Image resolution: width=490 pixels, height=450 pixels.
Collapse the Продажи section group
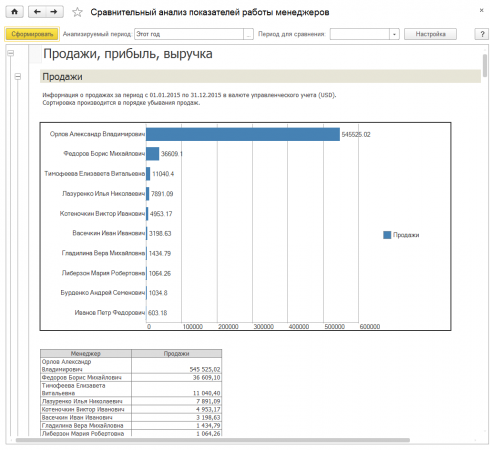(x=18, y=77)
